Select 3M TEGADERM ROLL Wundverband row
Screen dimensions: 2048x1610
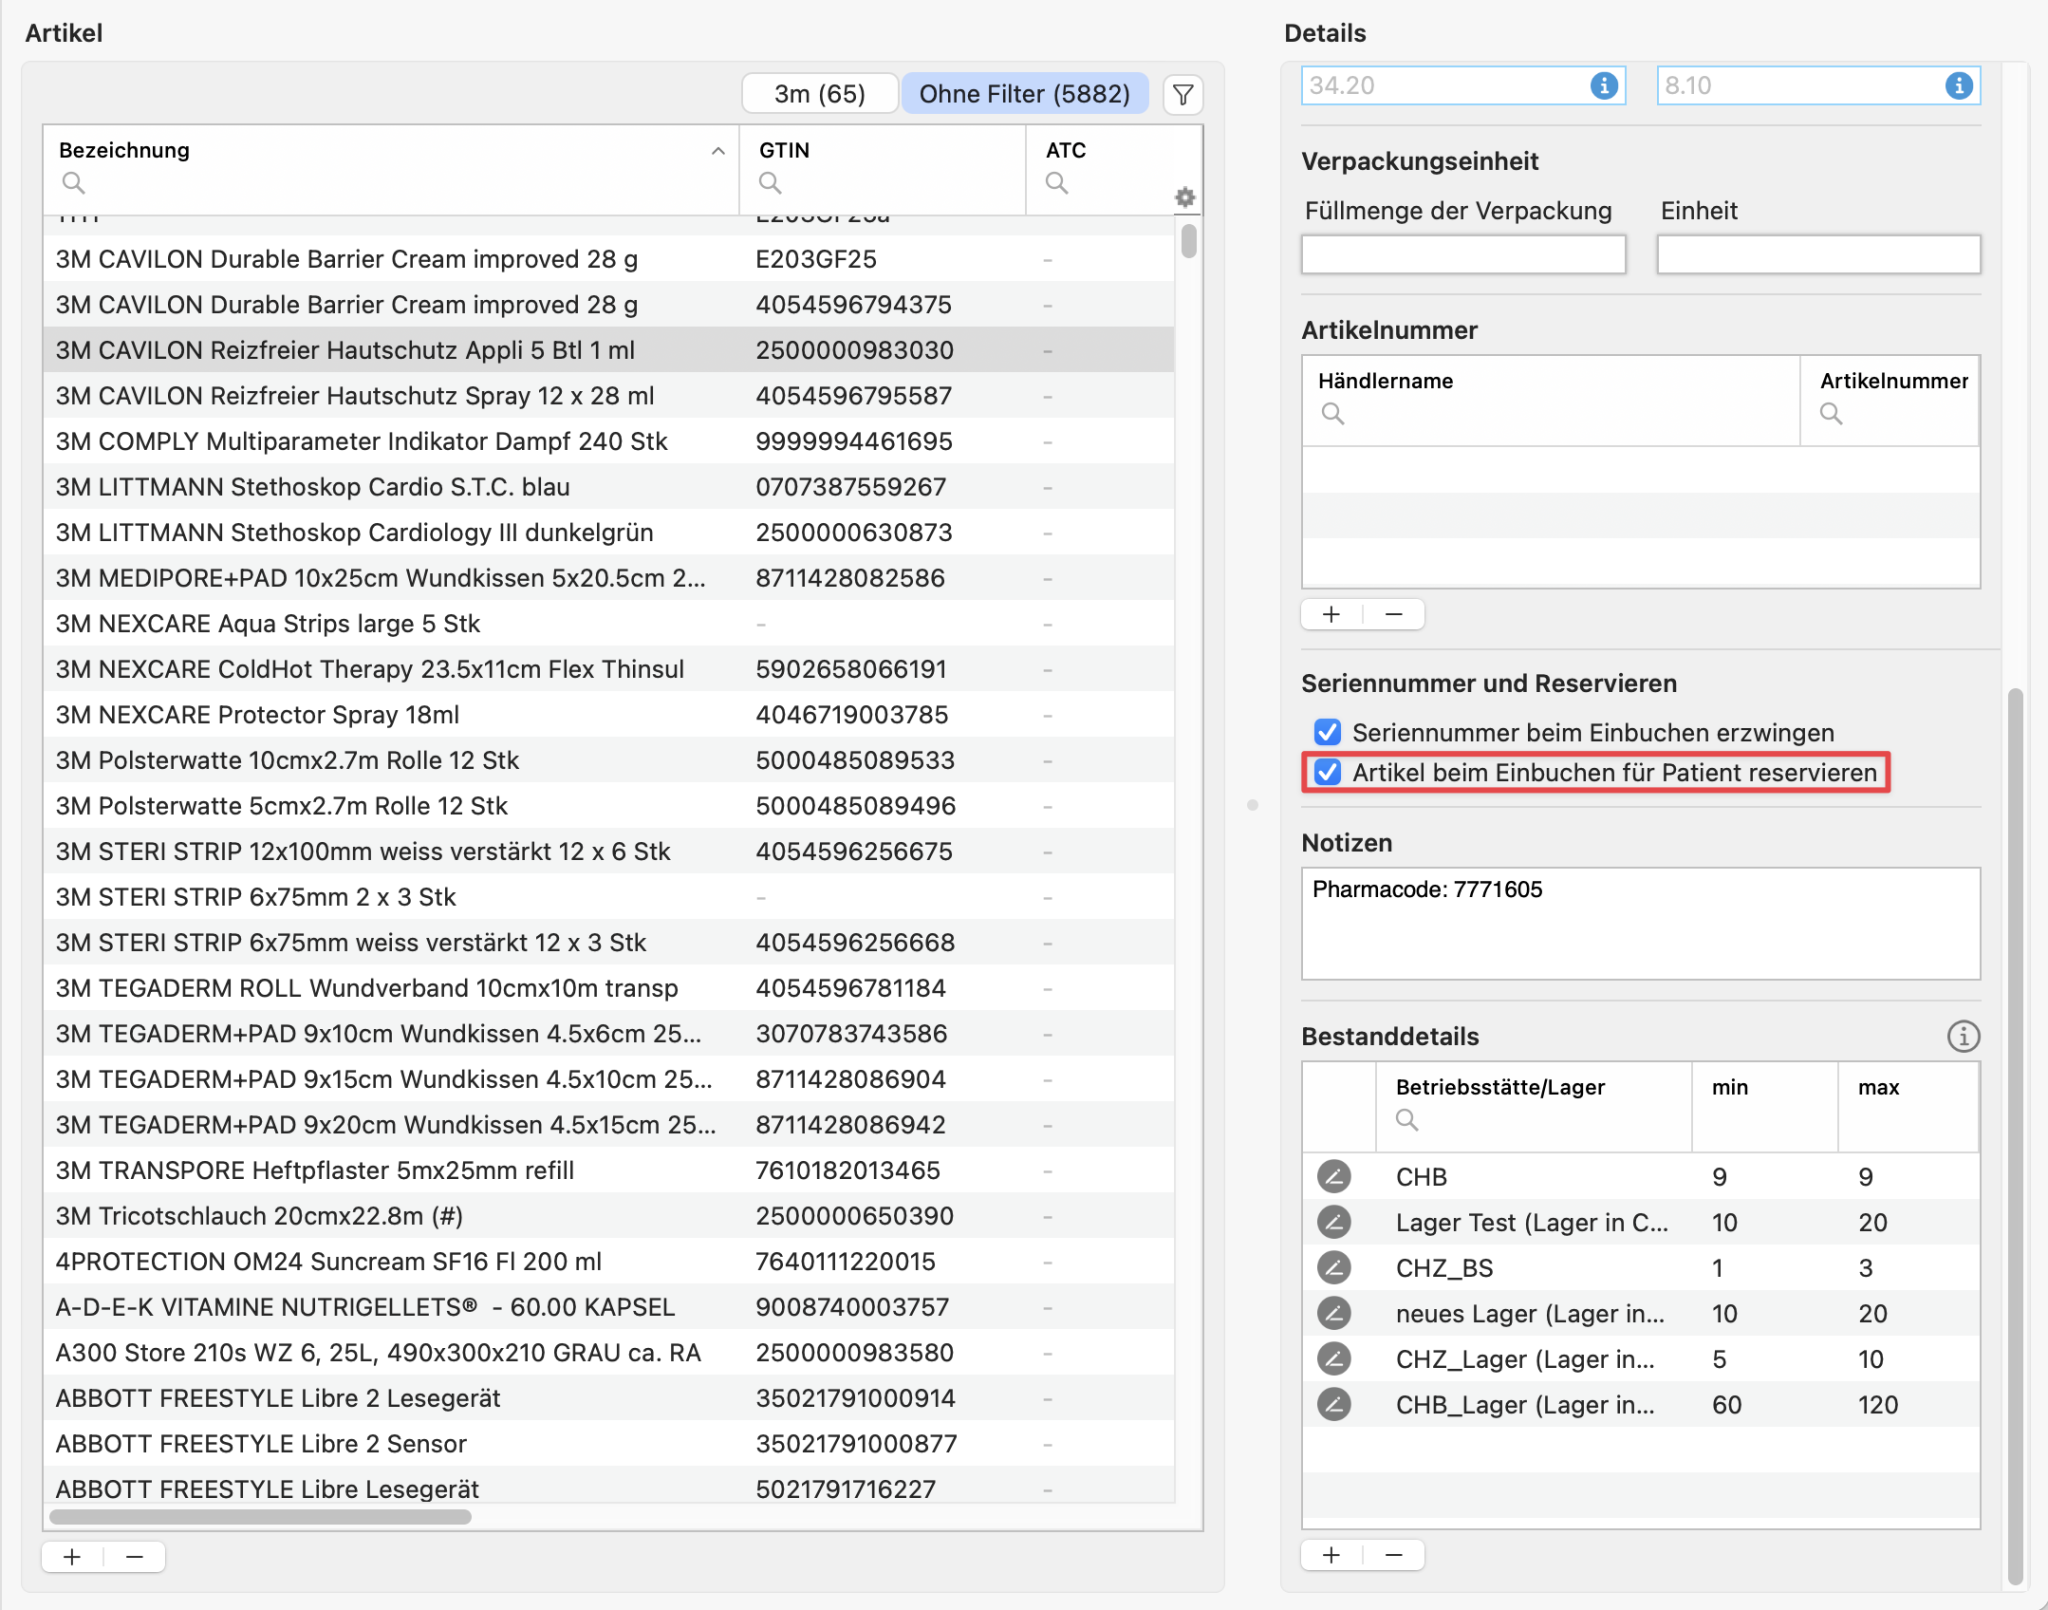(x=609, y=988)
